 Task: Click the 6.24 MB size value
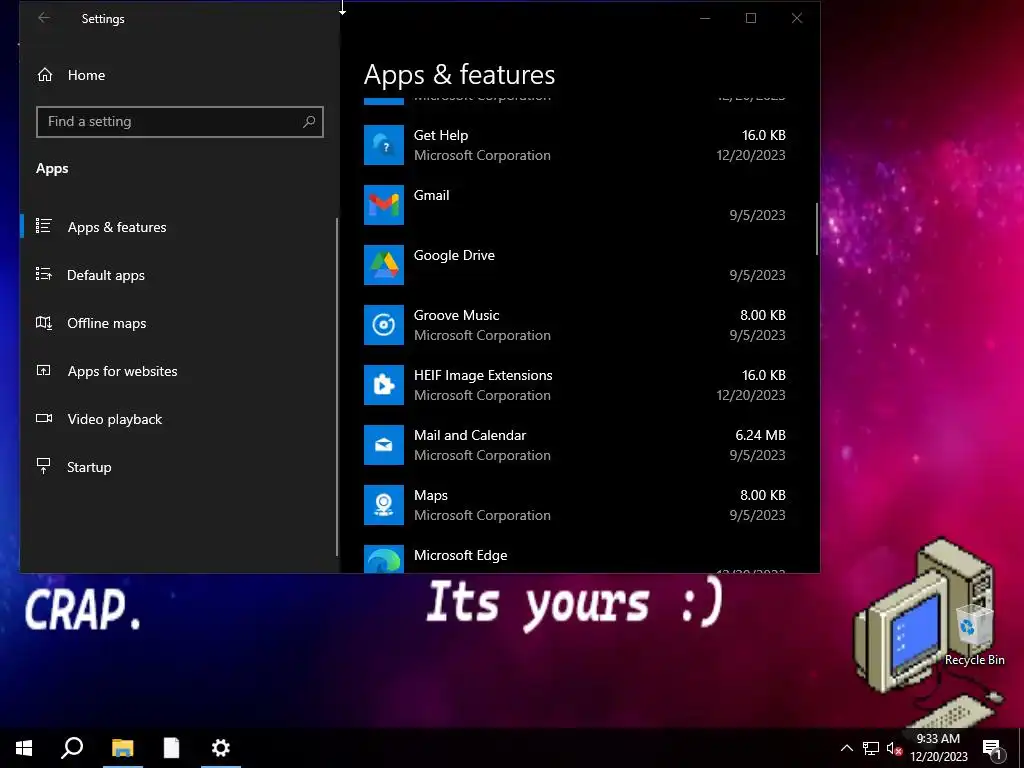tap(760, 436)
